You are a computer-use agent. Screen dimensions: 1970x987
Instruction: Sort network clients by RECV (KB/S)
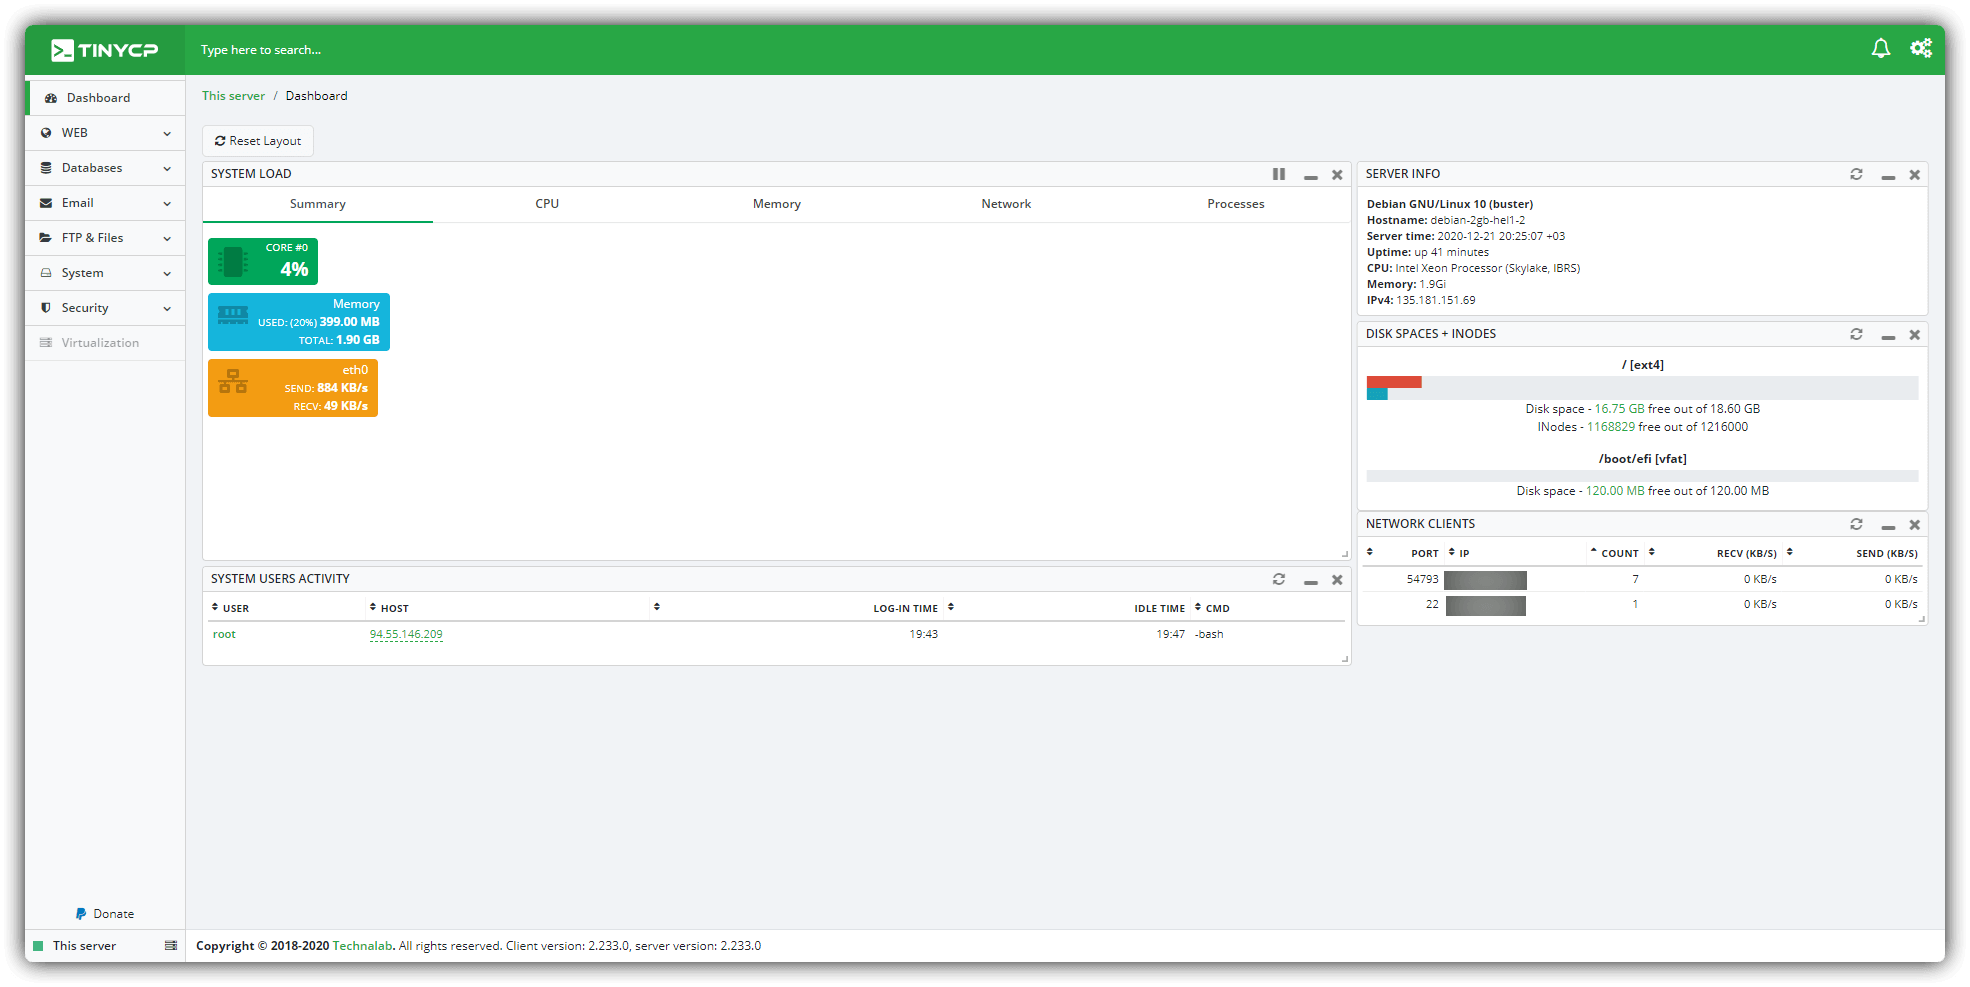[x=1747, y=553]
